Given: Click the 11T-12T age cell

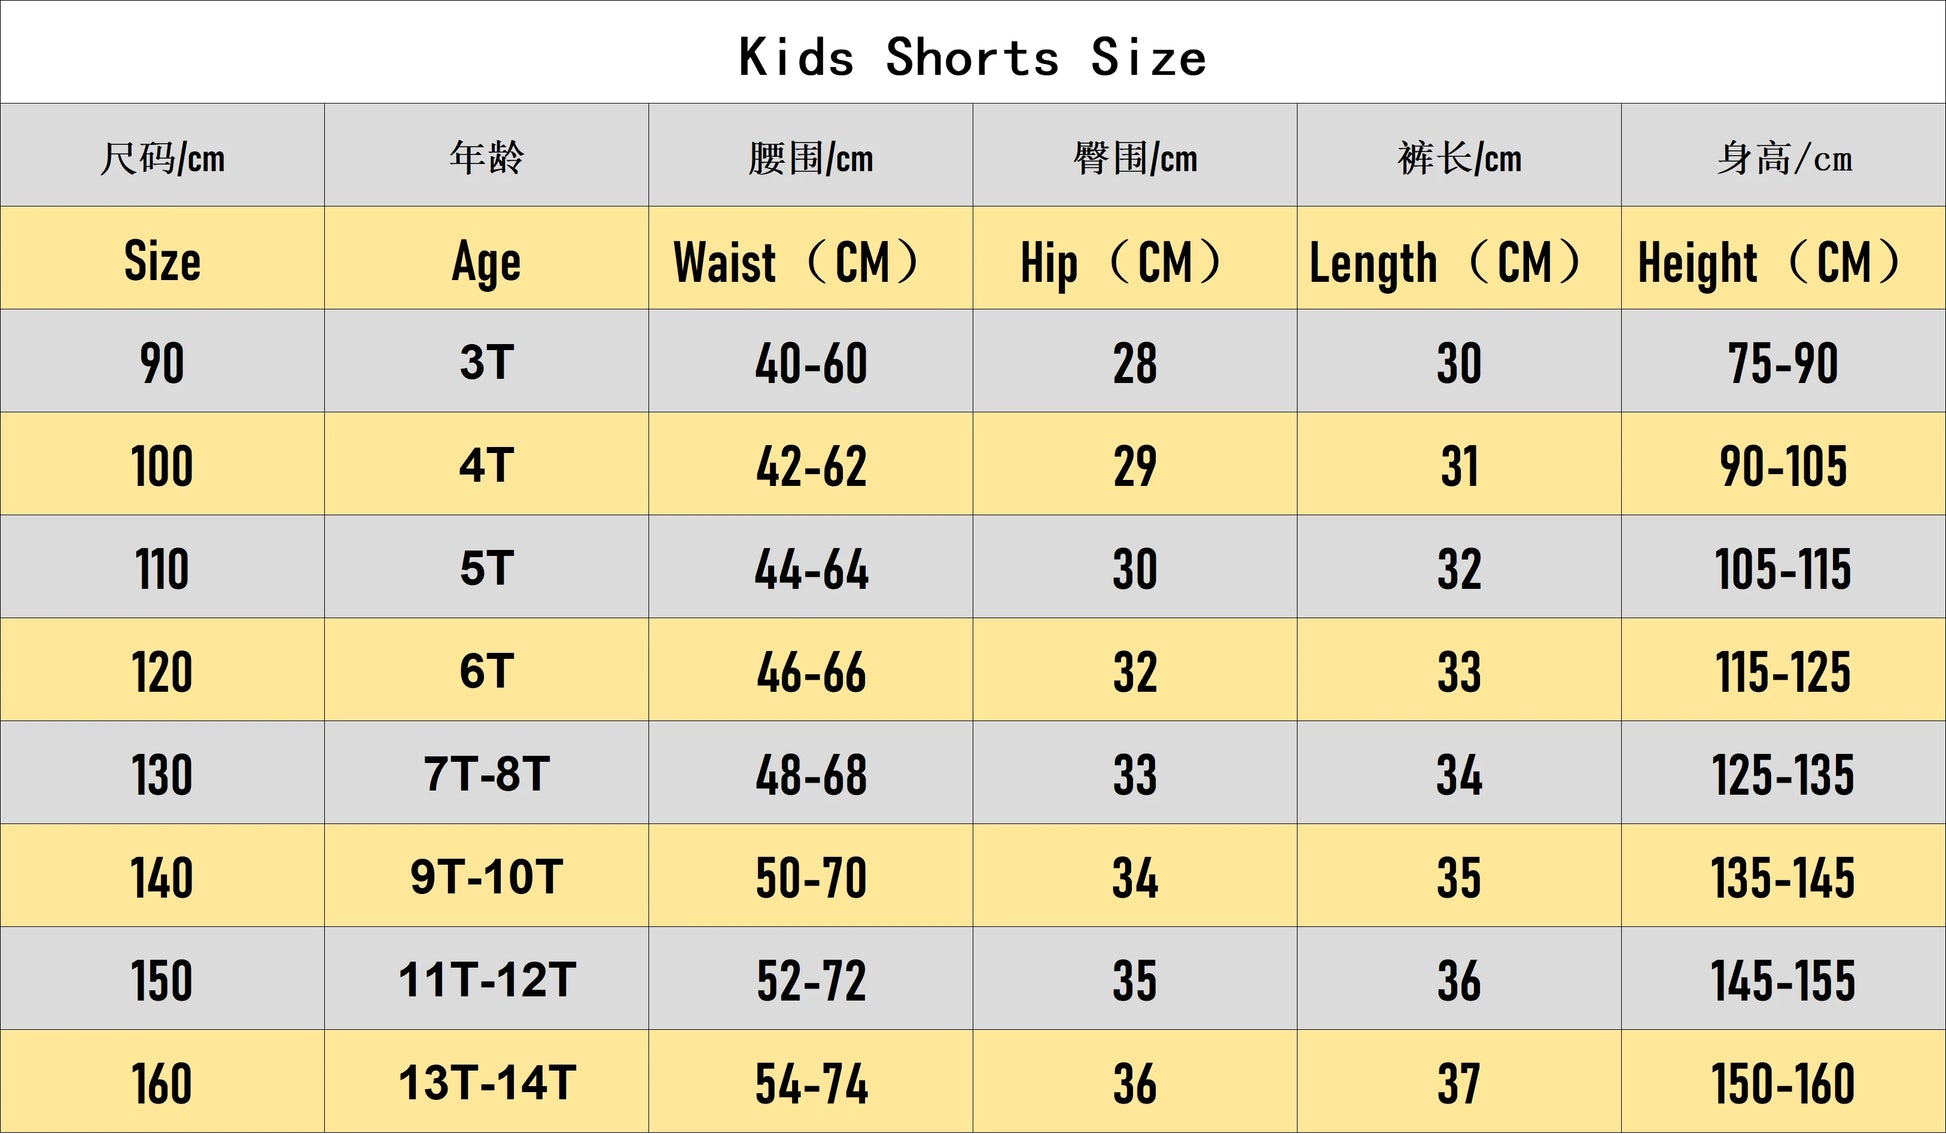Looking at the screenshot, I should pos(486,979).
